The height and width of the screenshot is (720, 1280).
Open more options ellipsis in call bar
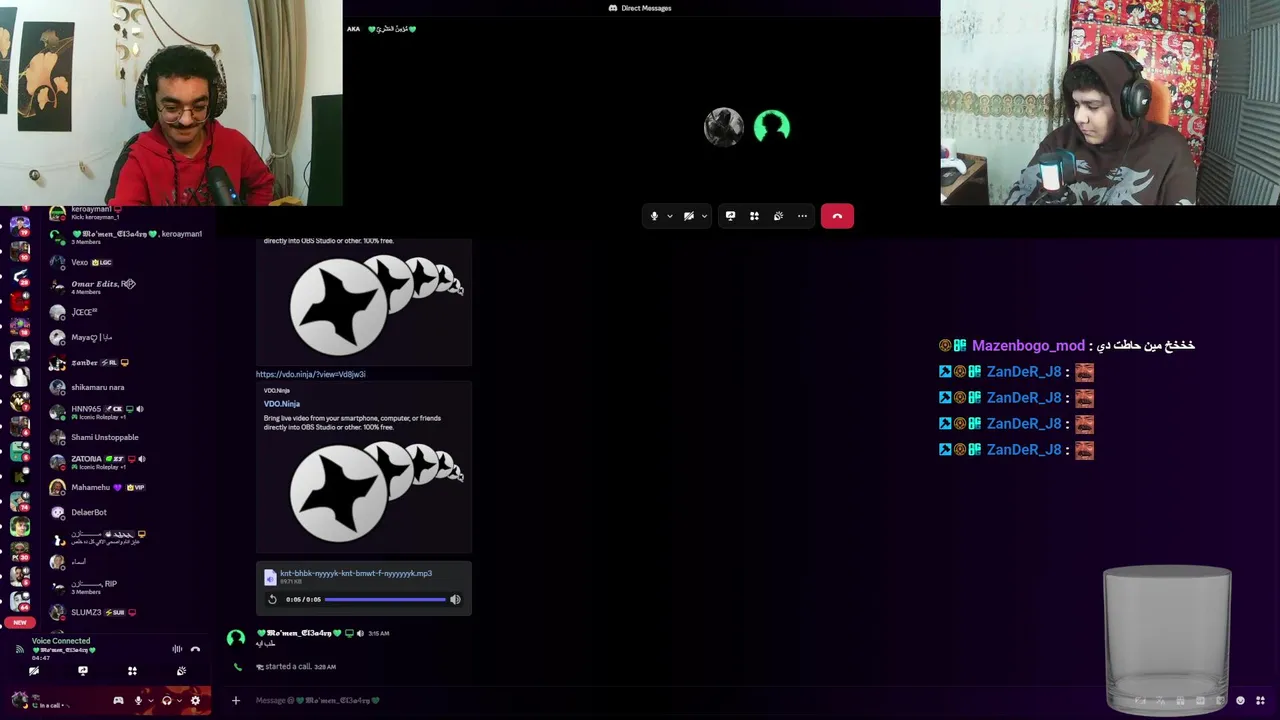coord(802,216)
